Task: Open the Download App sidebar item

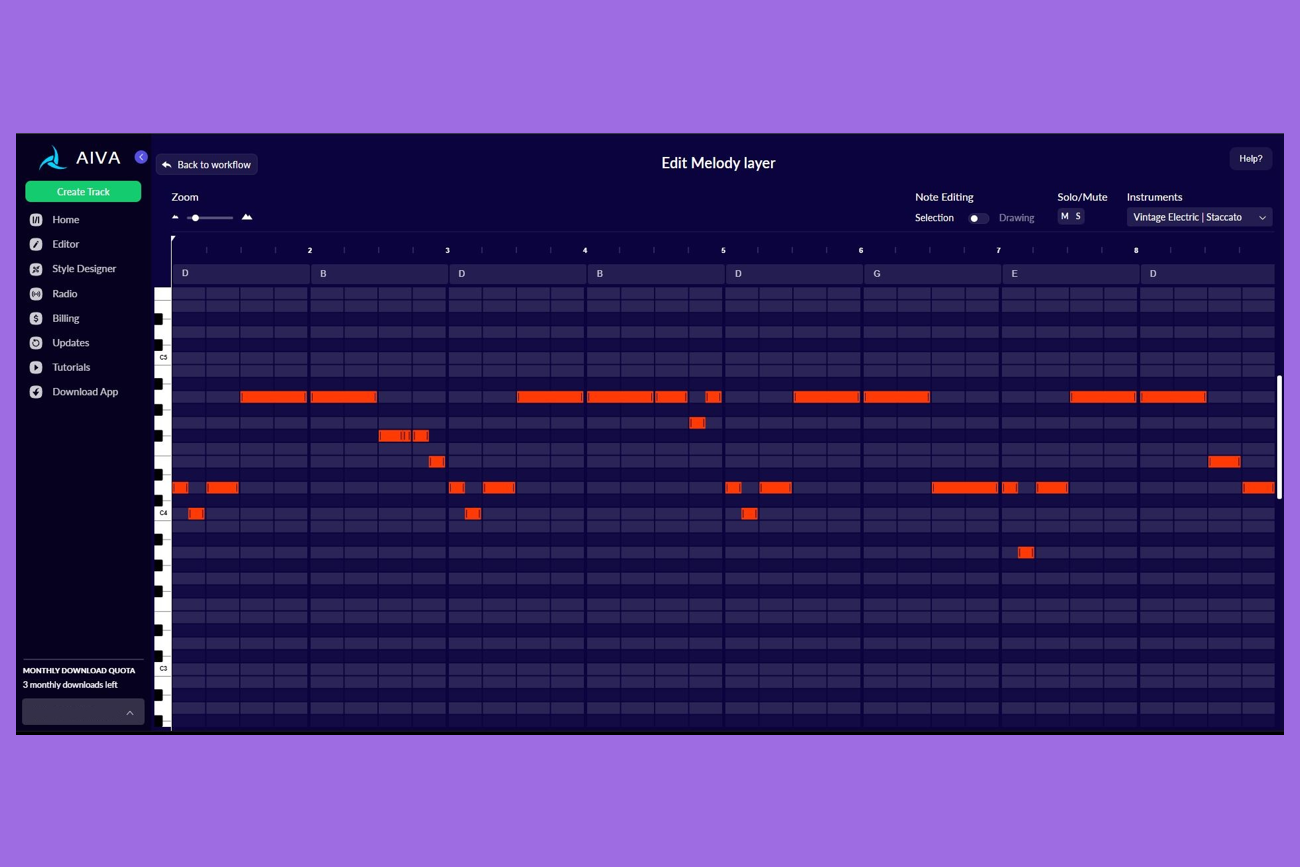Action: [84, 392]
